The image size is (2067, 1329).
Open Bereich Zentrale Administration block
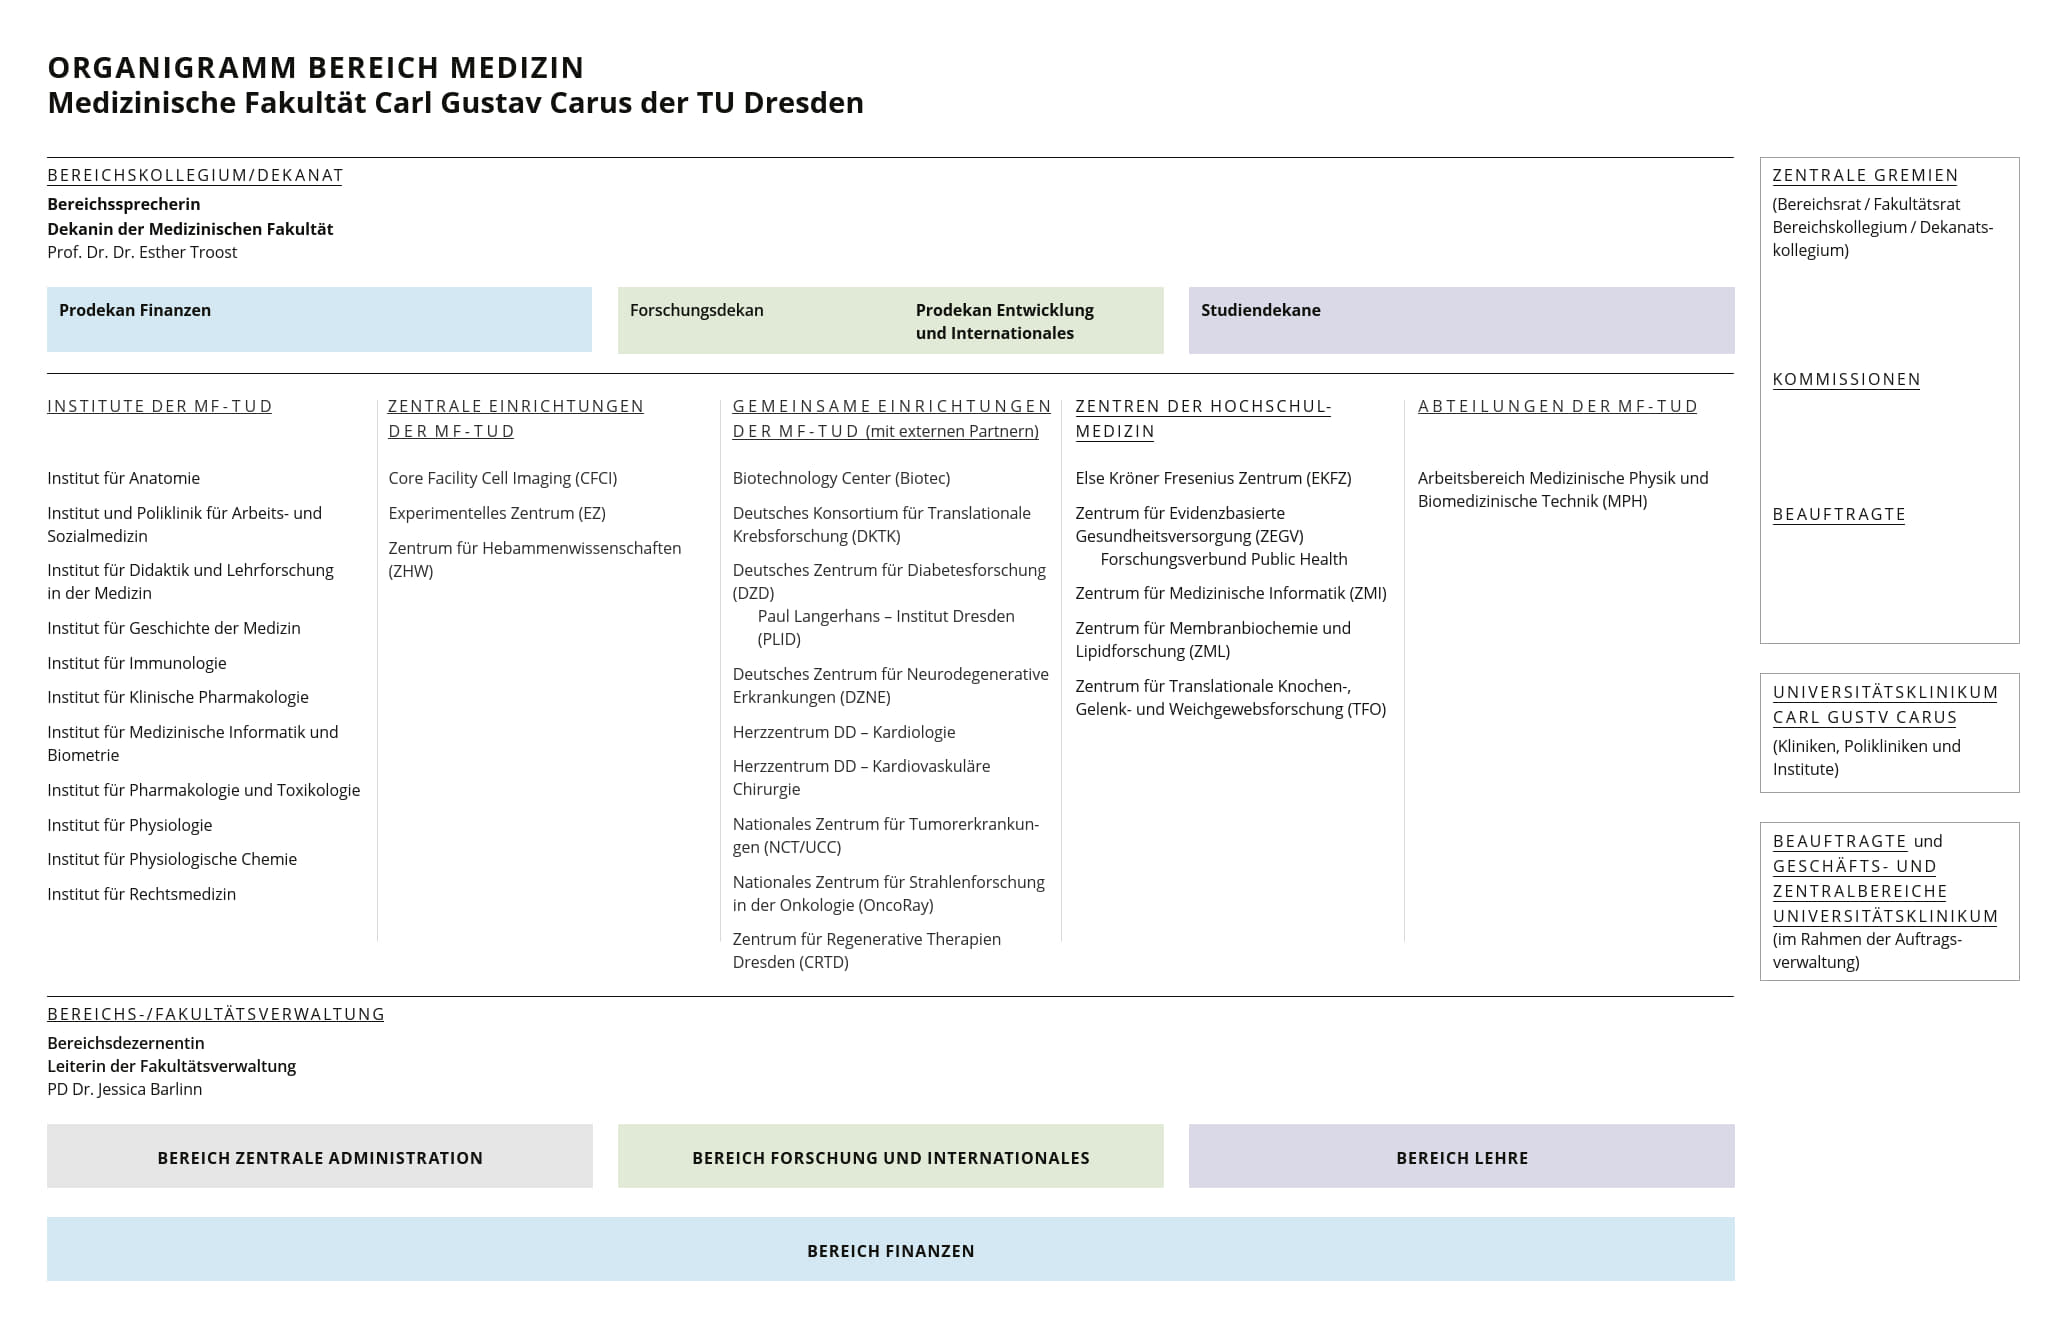coord(320,1157)
